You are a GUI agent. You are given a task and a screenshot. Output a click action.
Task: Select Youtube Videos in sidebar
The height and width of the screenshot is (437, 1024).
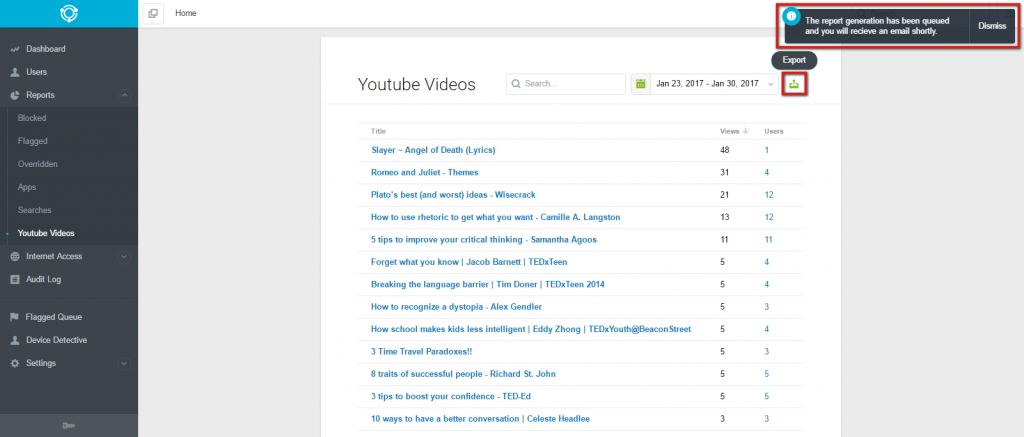click(46, 233)
